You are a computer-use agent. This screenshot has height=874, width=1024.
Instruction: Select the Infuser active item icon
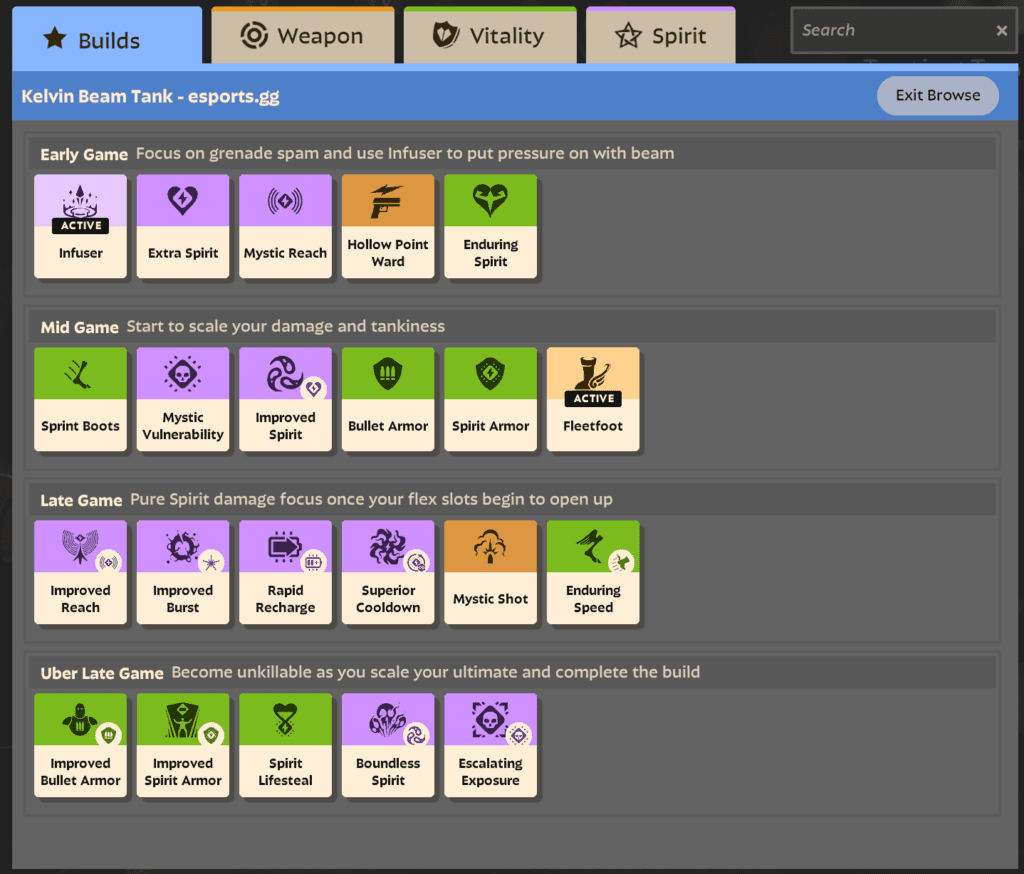click(x=80, y=225)
